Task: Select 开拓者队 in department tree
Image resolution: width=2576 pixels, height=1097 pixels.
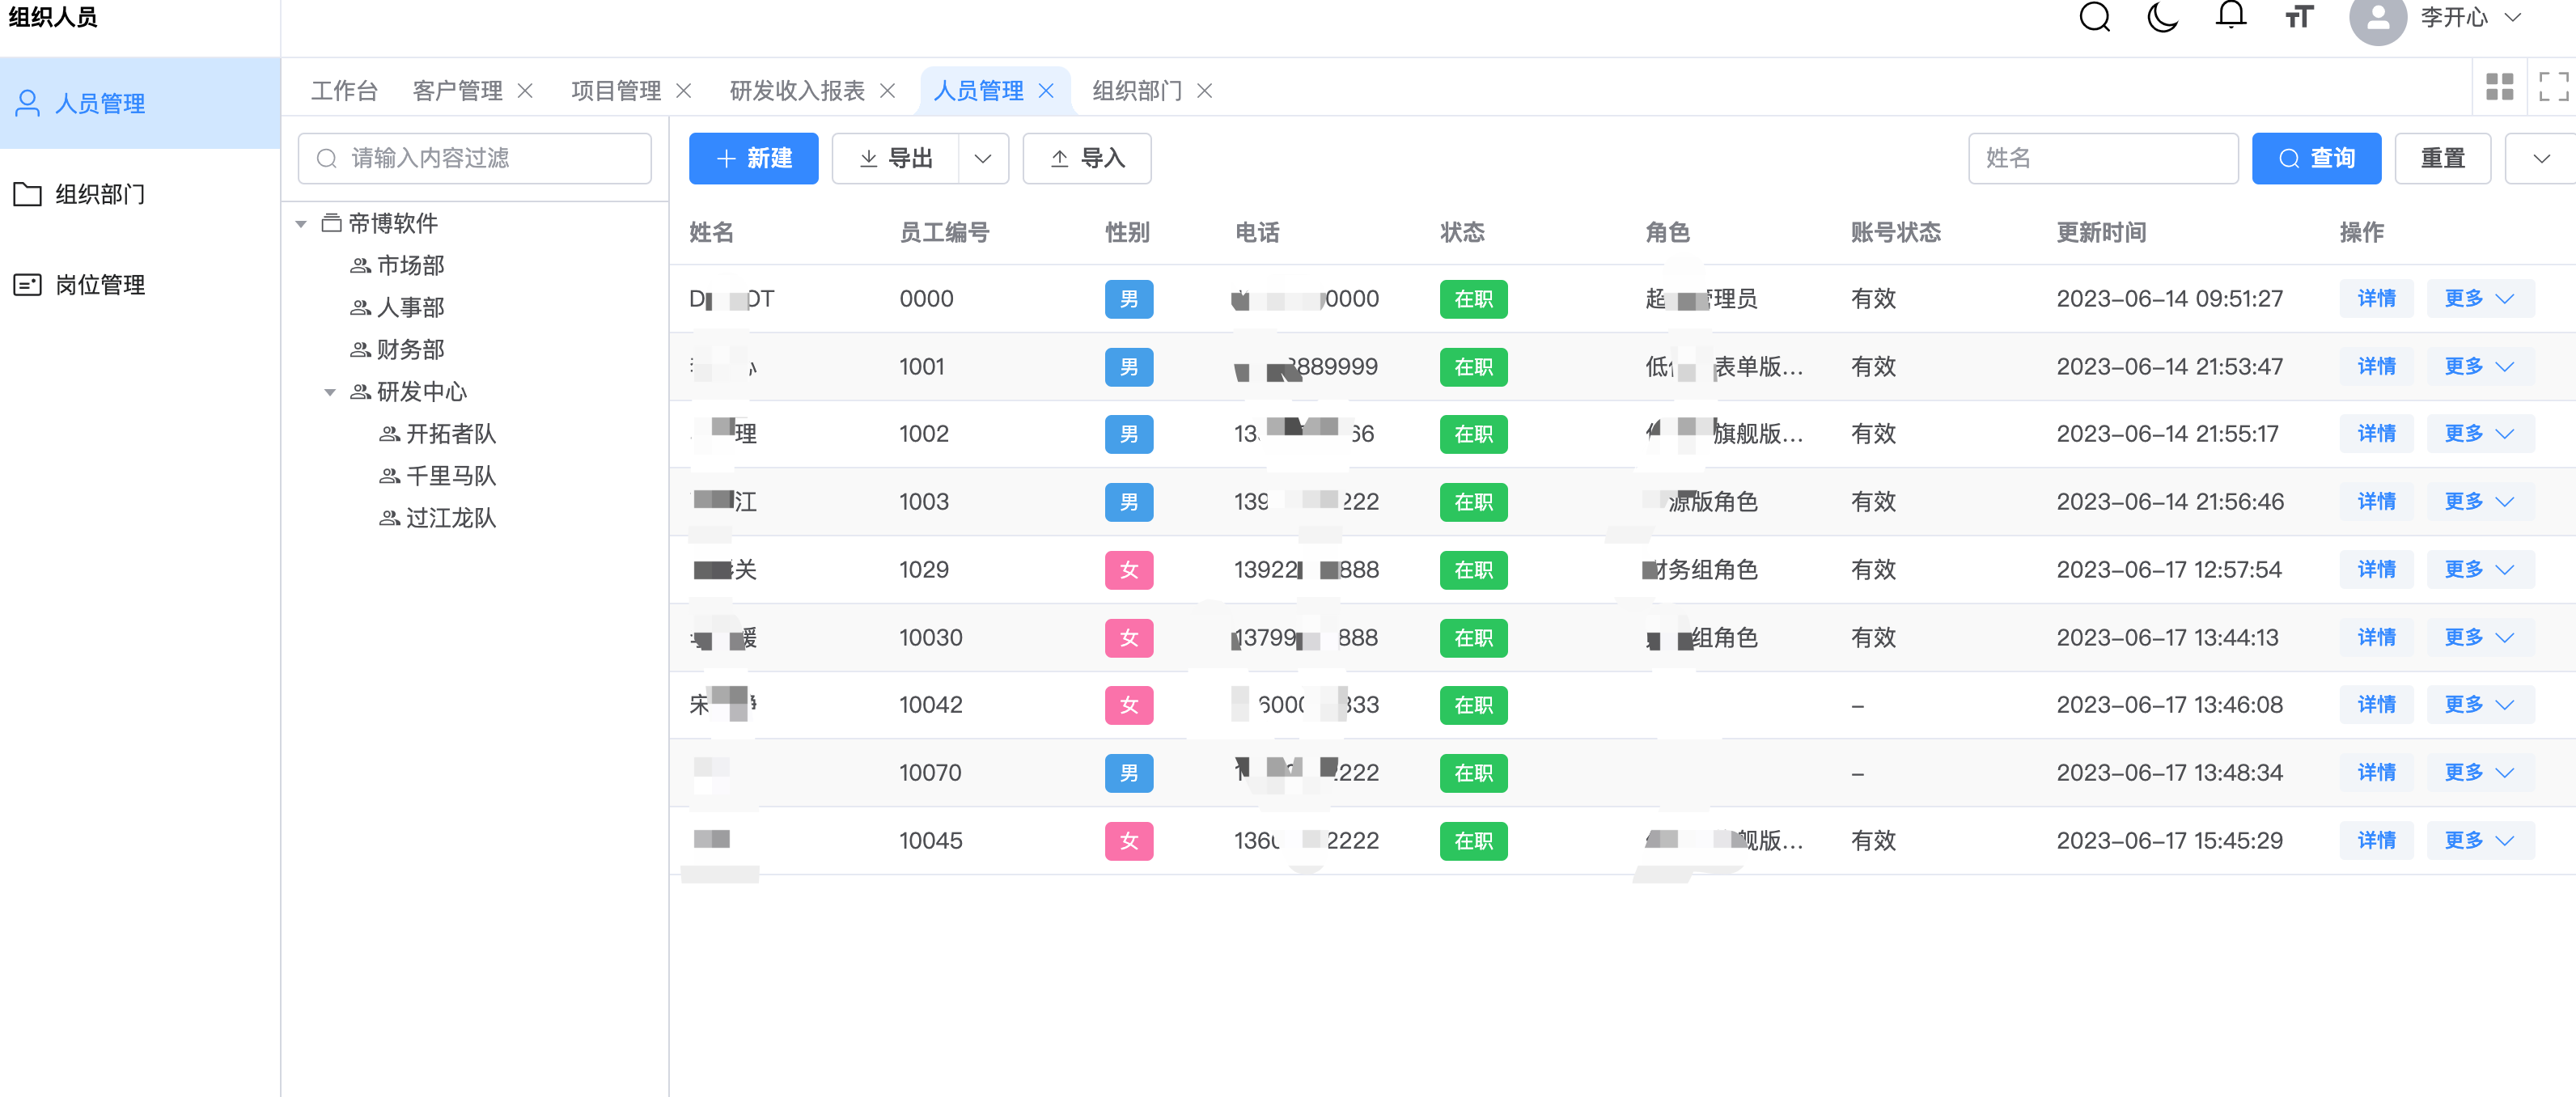Action: tap(450, 434)
